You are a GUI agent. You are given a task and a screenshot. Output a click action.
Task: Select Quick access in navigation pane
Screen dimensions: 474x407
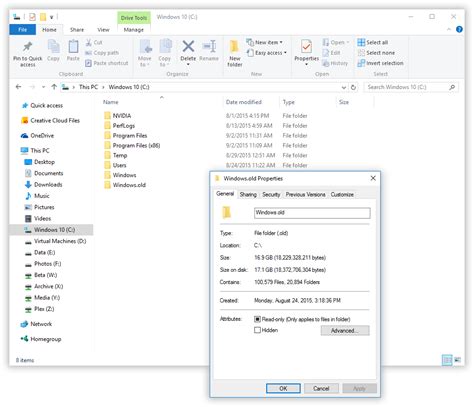(42, 105)
